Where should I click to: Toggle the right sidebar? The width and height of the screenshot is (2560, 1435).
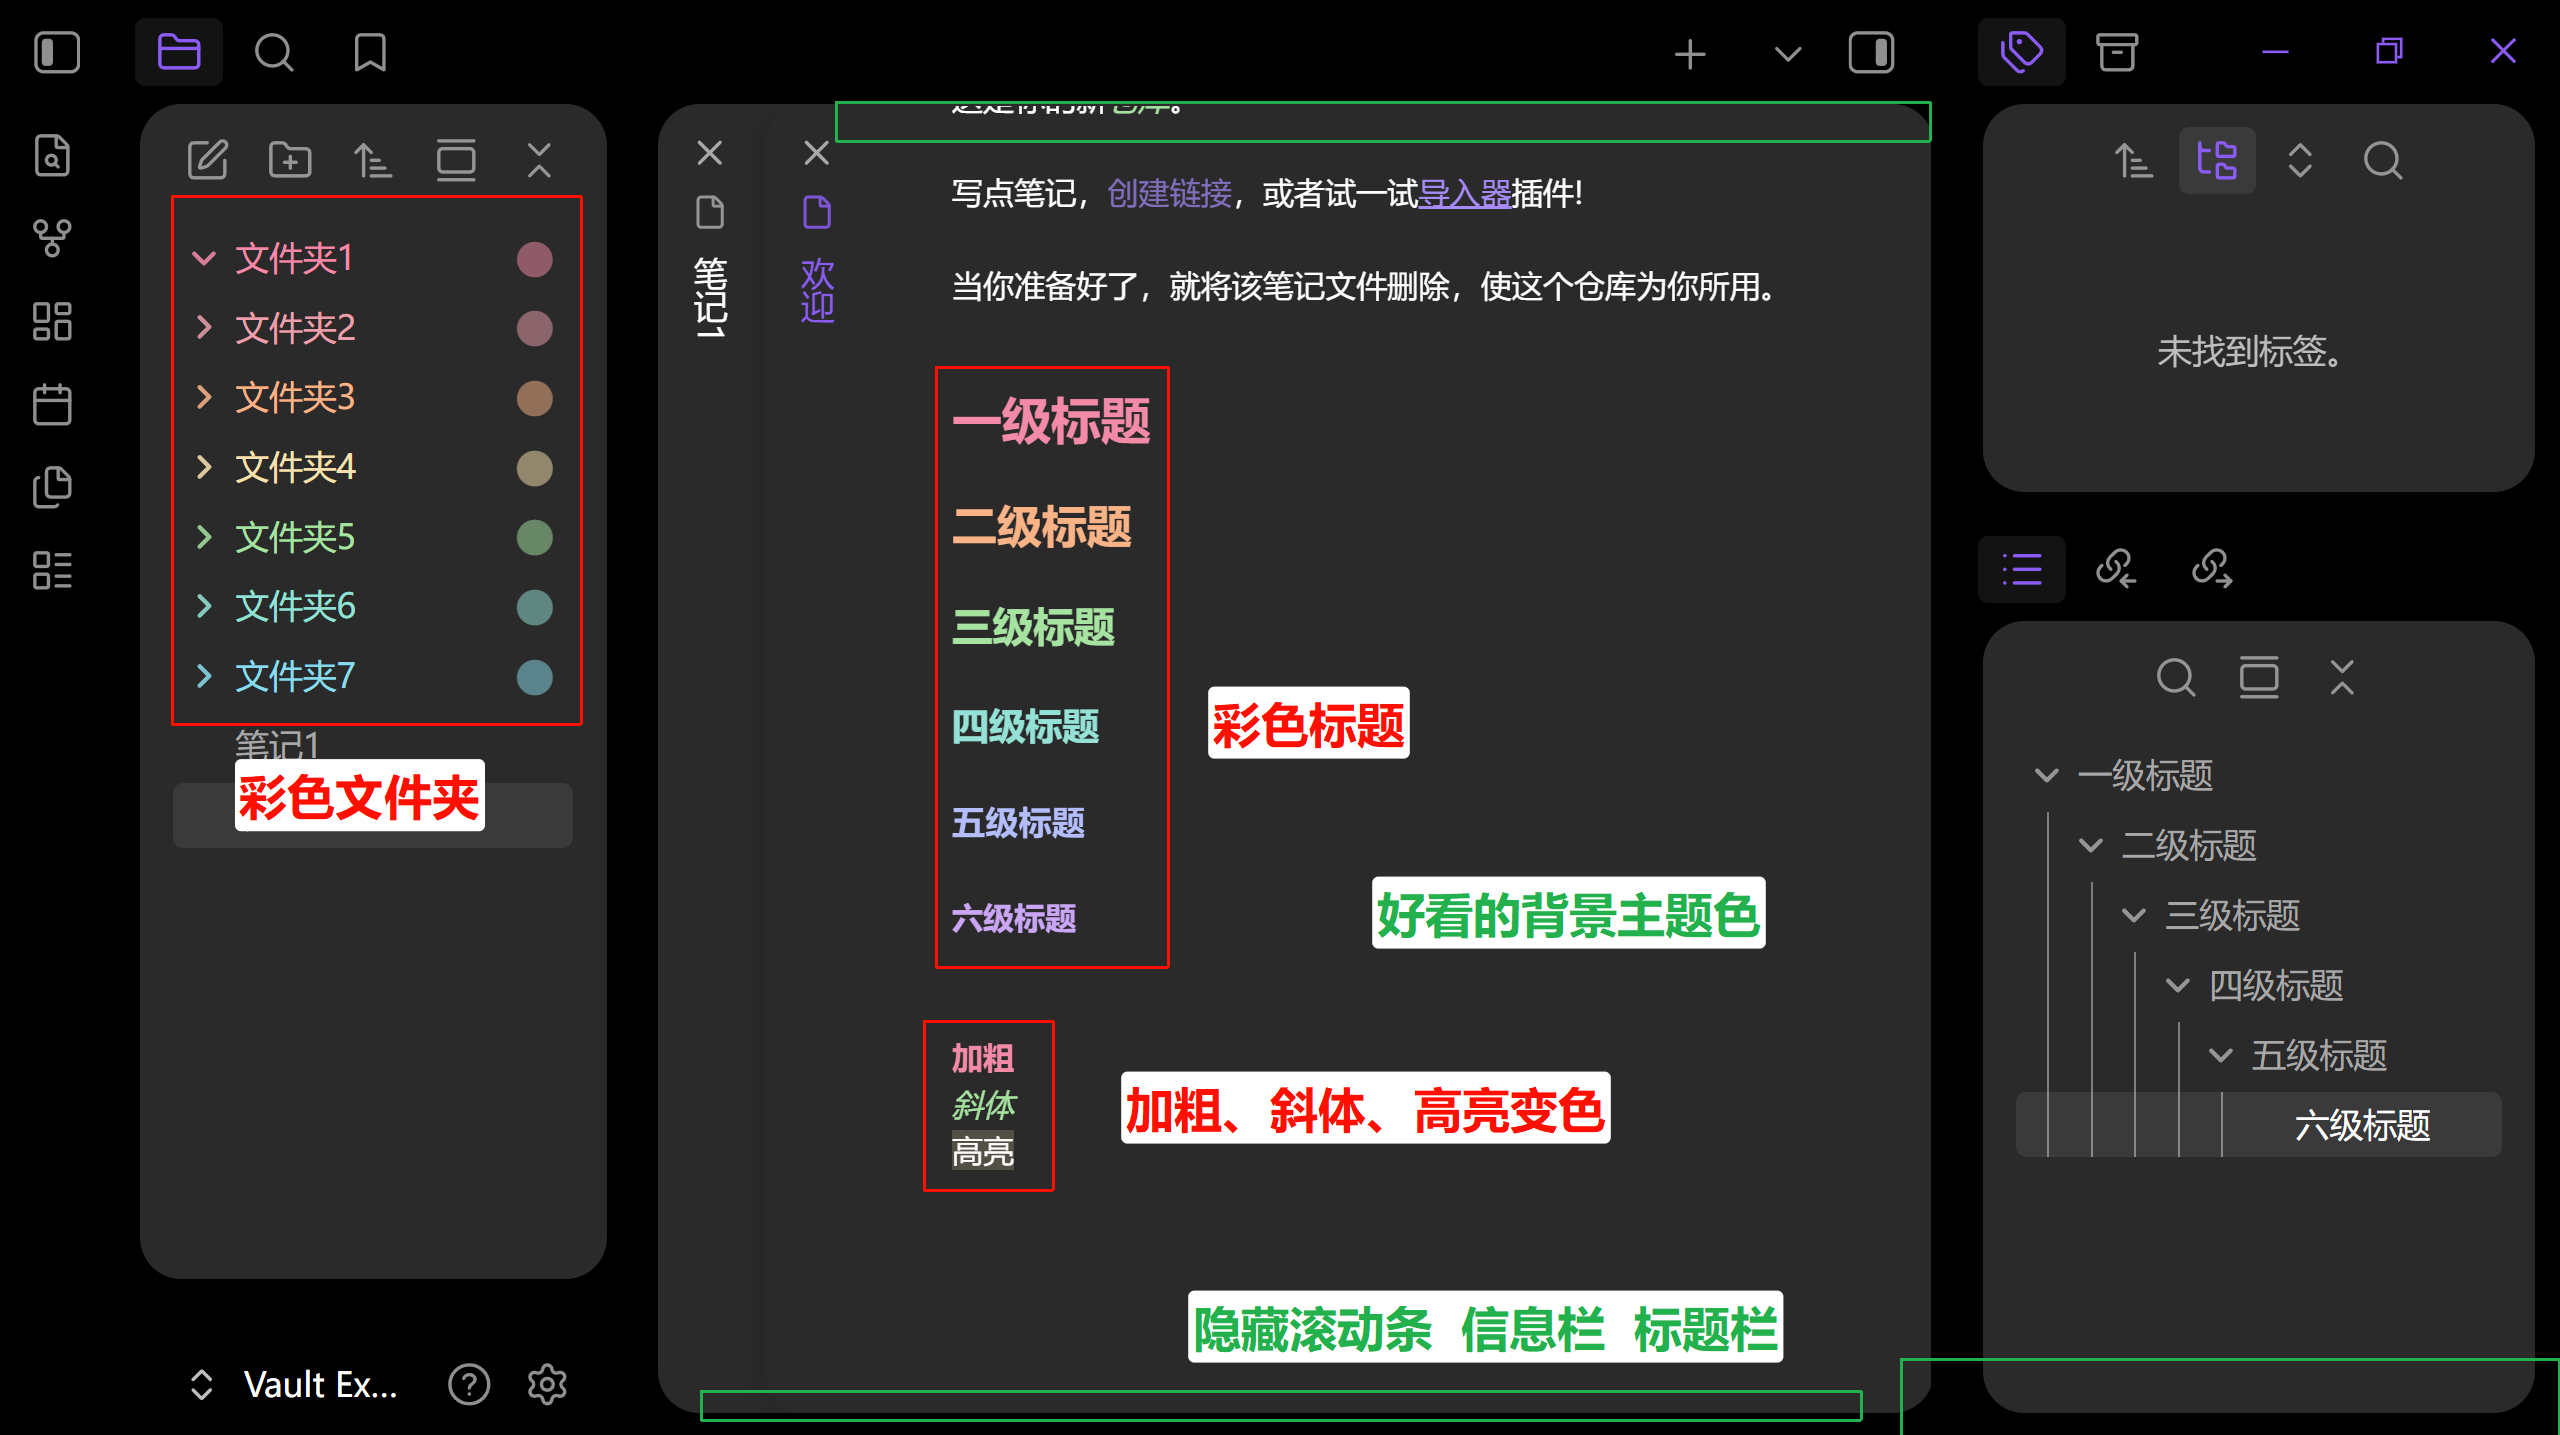pyautogui.click(x=1871, y=52)
